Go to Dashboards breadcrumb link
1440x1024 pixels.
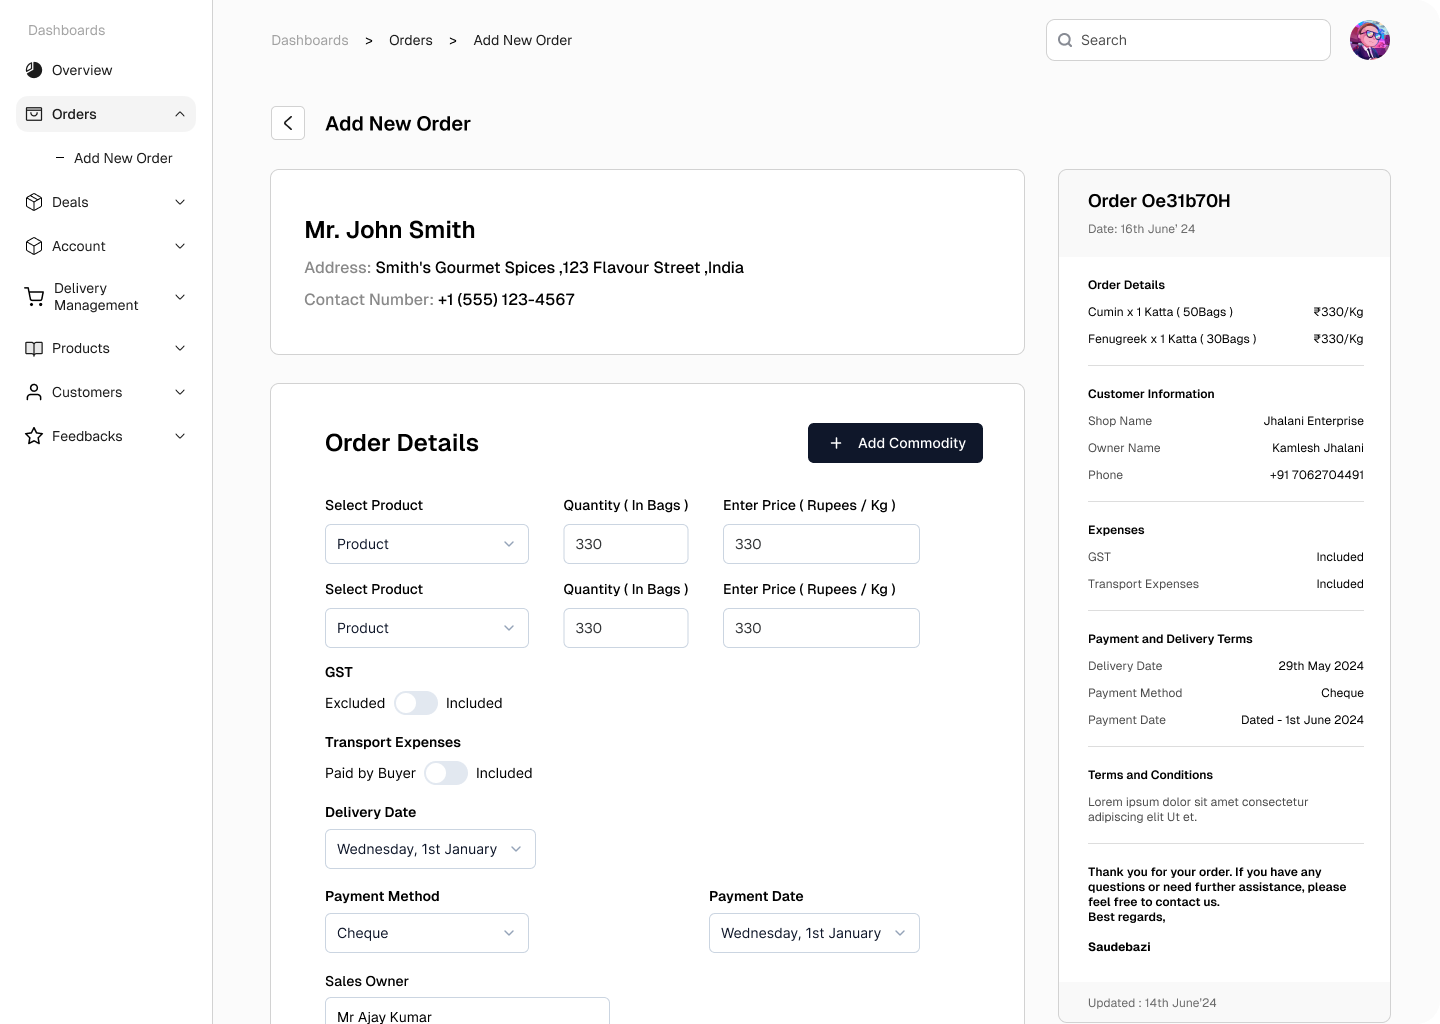point(310,40)
